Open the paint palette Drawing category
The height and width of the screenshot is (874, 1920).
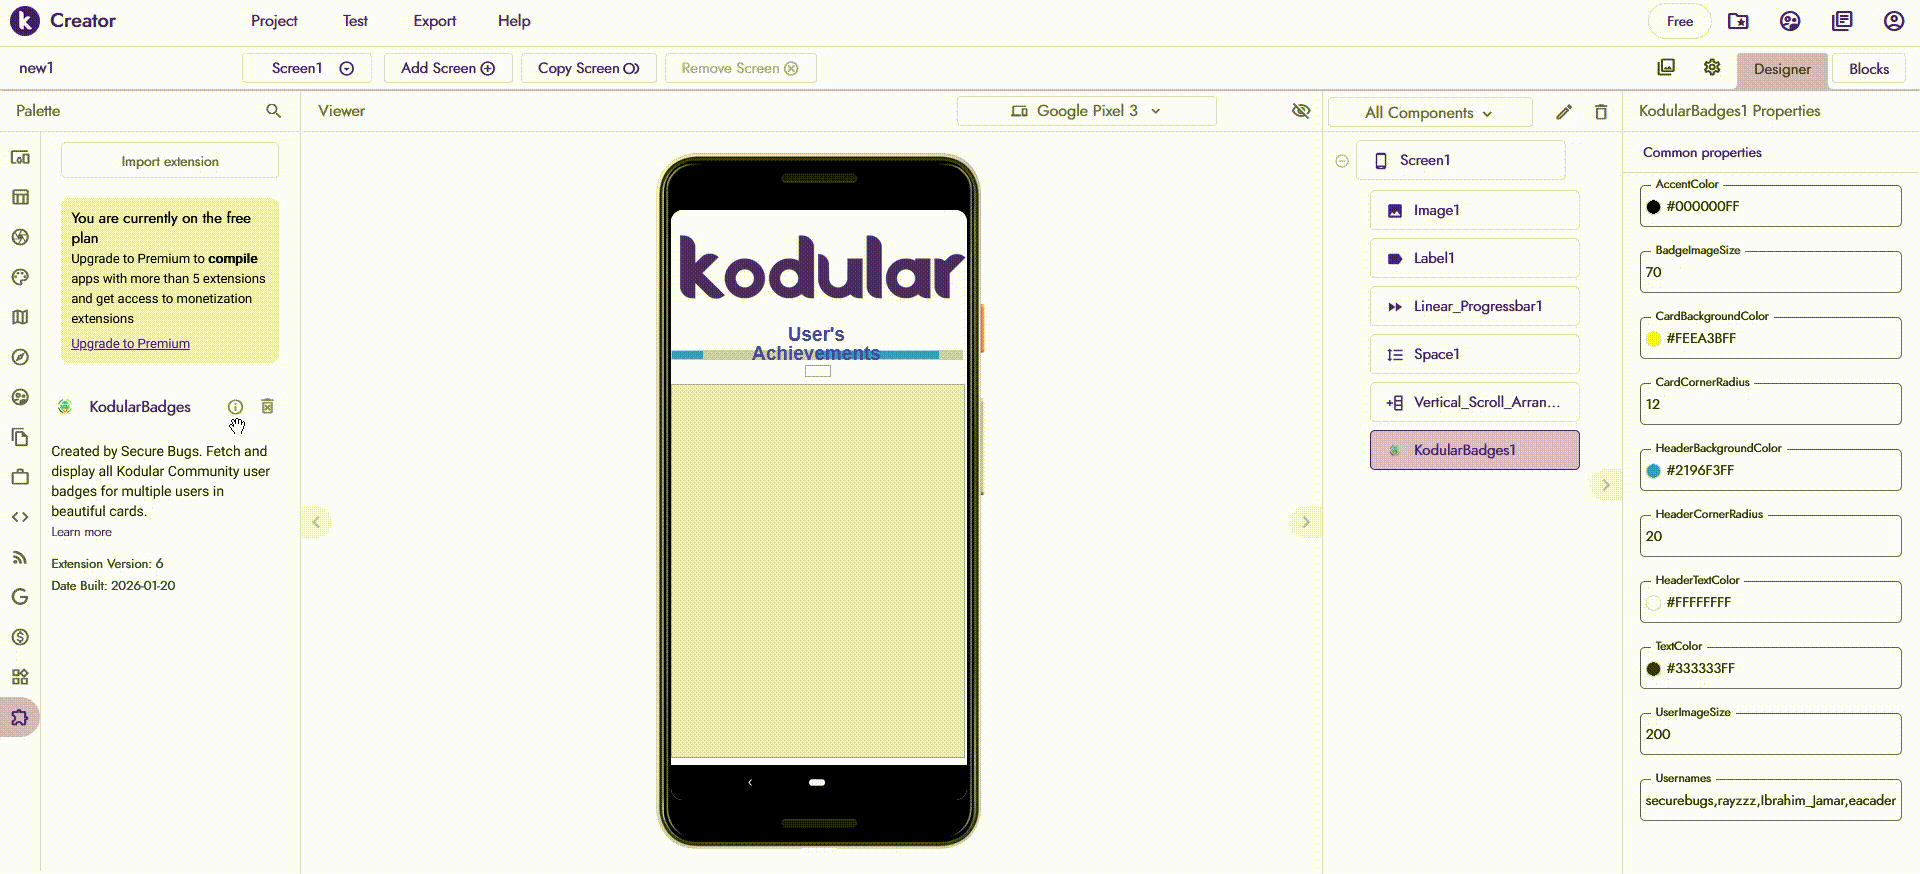point(20,277)
